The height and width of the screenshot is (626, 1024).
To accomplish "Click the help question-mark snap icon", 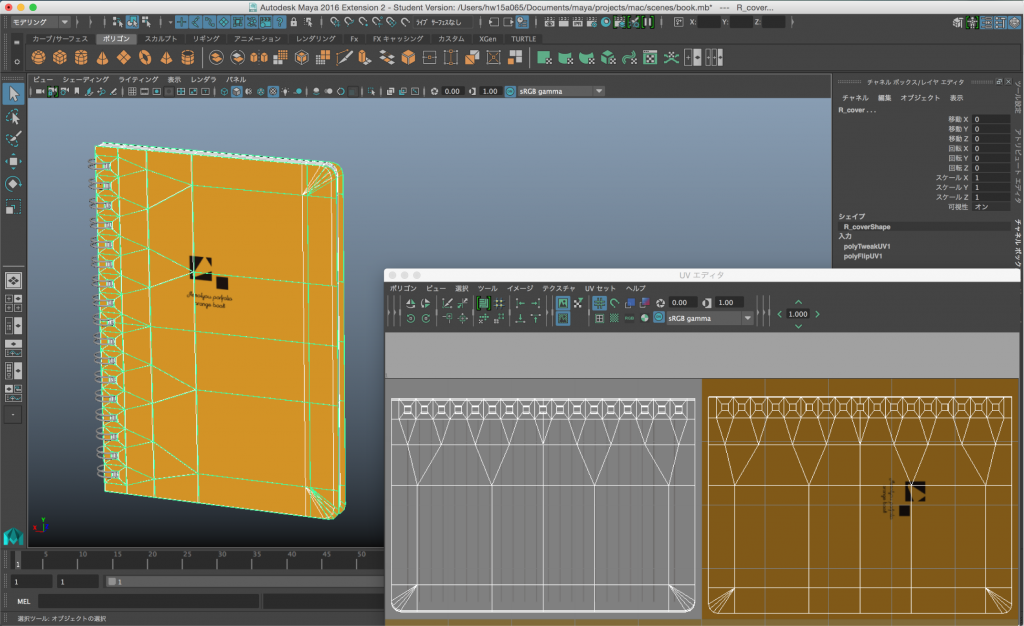I will click(x=280, y=22).
